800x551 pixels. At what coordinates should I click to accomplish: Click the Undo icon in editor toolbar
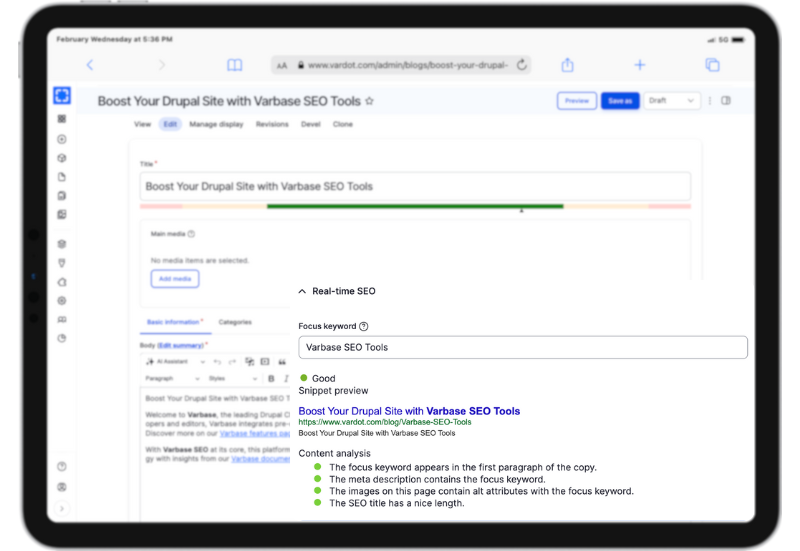(x=217, y=362)
